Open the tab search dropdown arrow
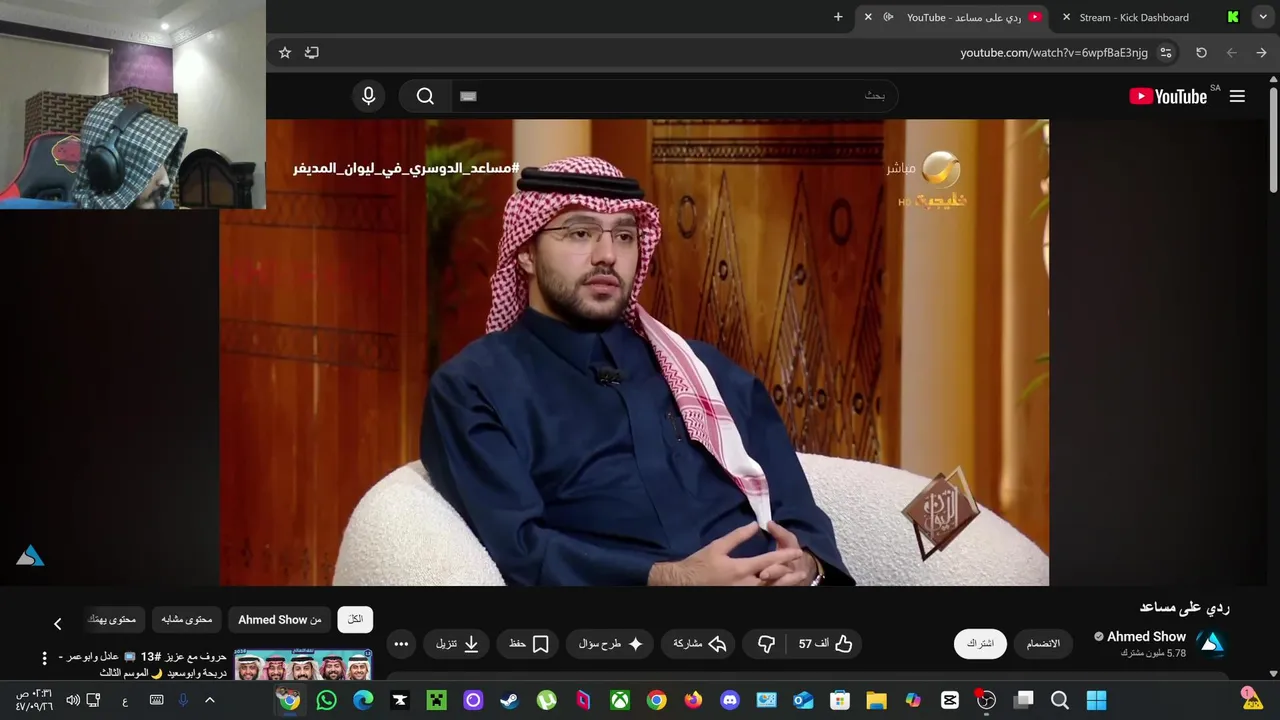This screenshot has width=1280, height=720. point(1263,17)
